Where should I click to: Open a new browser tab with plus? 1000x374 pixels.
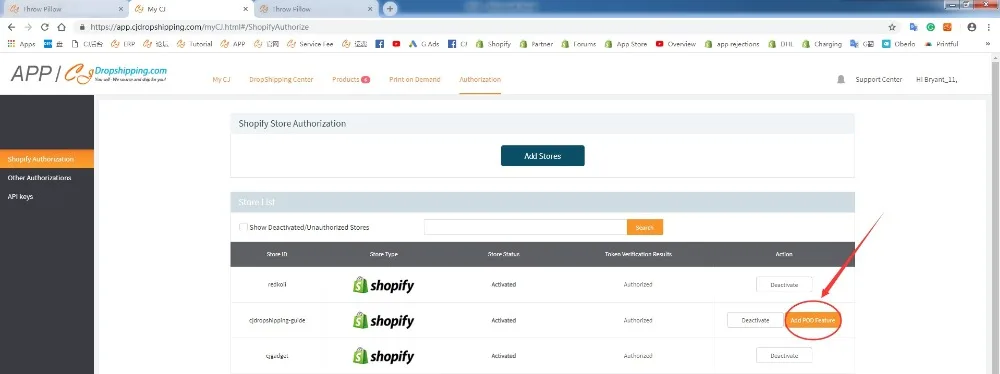click(x=390, y=9)
